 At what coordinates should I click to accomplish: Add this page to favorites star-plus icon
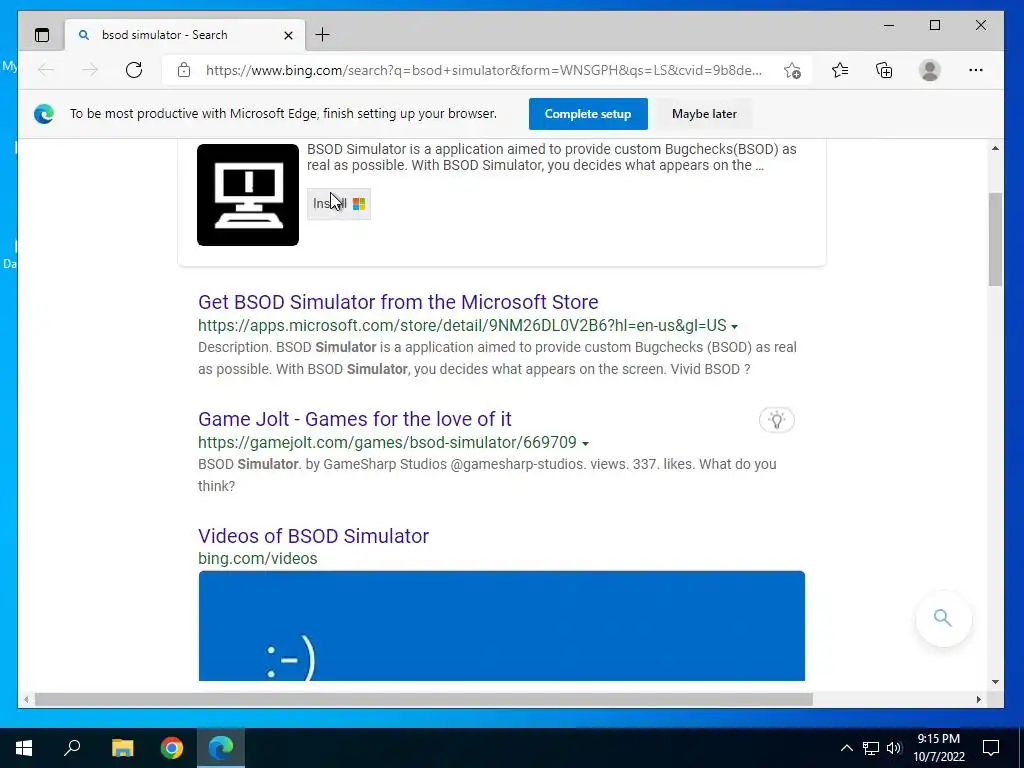[x=792, y=70]
